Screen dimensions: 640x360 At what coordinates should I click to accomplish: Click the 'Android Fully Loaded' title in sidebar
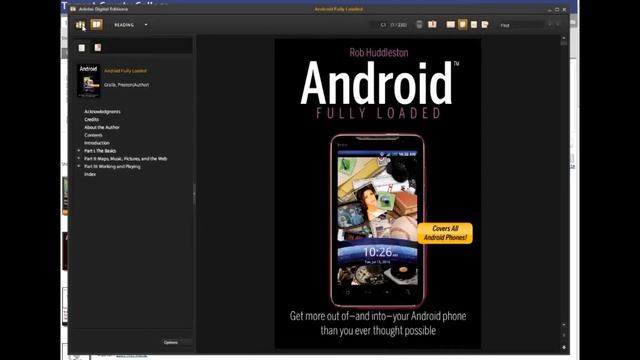click(x=125, y=71)
